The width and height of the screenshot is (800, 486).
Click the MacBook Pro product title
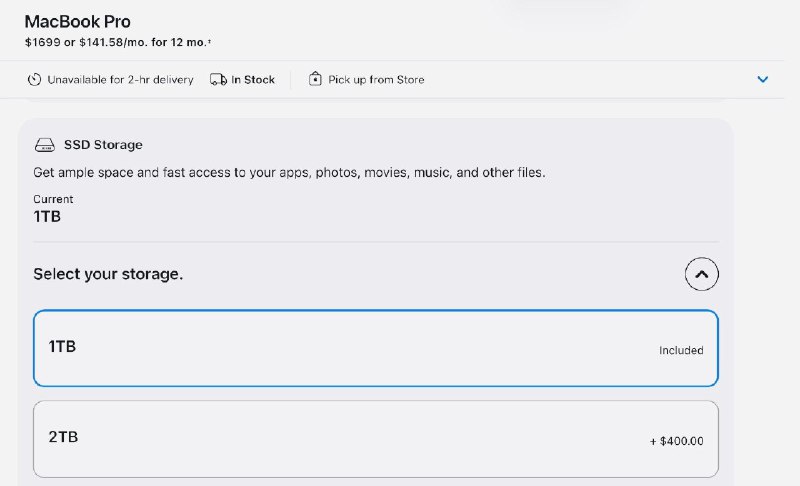pyautogui.click(x=77, y=22)
